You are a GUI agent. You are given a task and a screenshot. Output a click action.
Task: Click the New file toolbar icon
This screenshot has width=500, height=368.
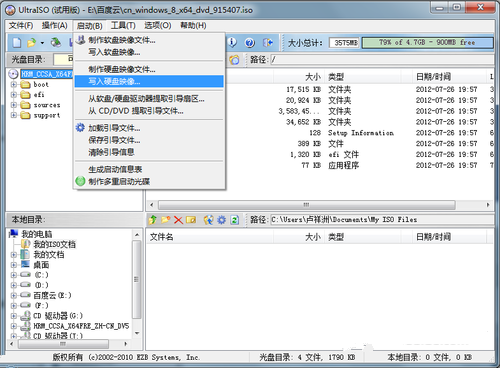[x=17, y=42]
